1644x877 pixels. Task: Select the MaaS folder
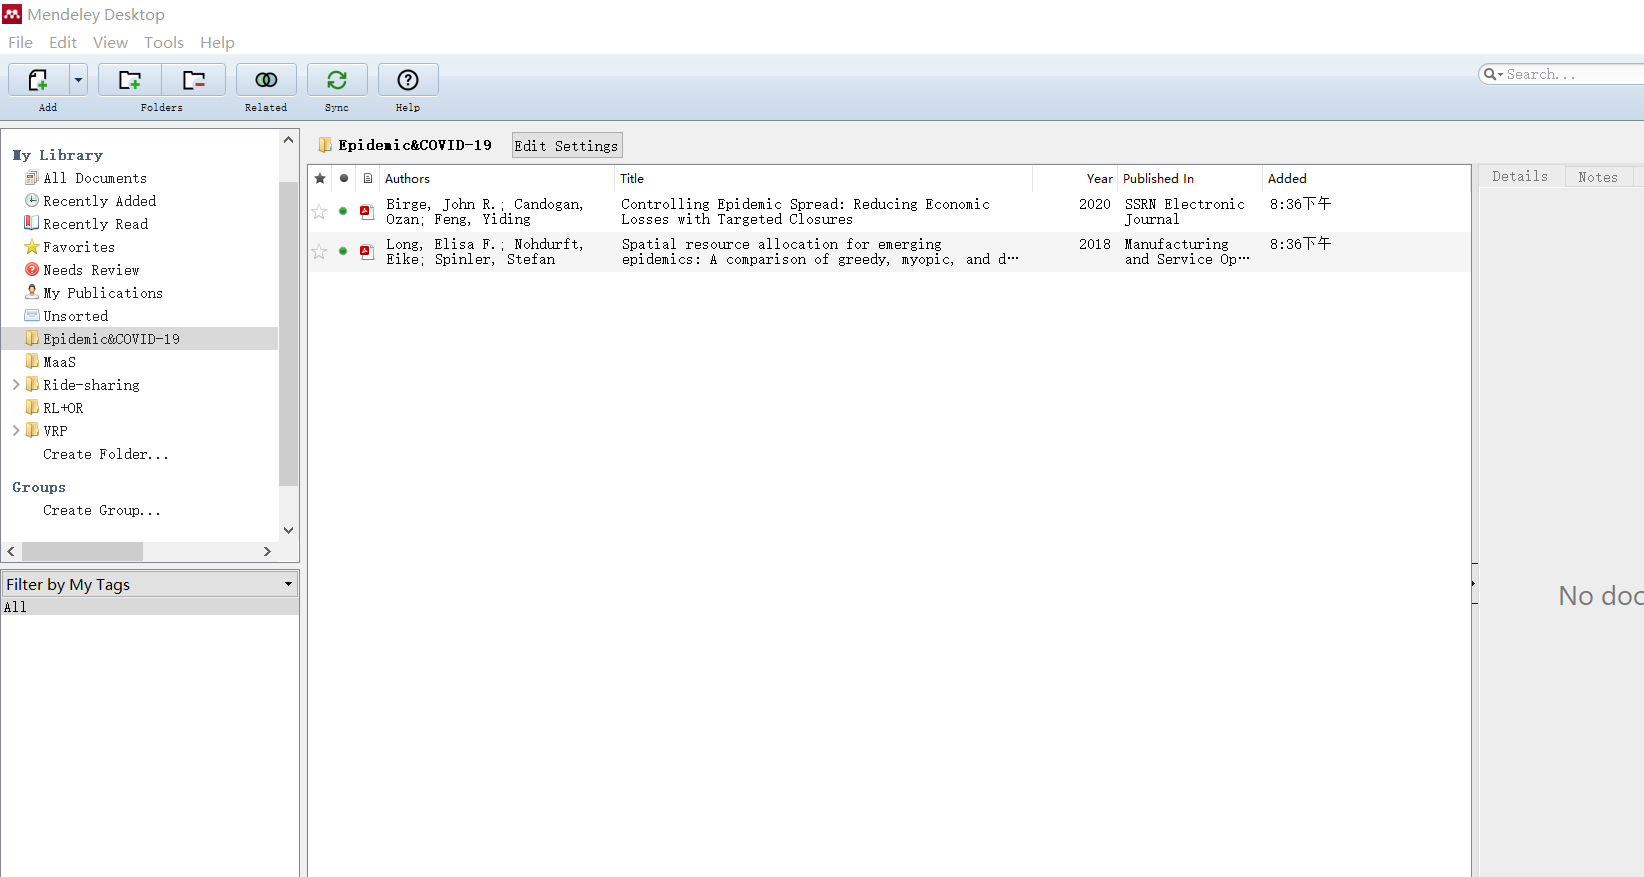click(59, 362)
